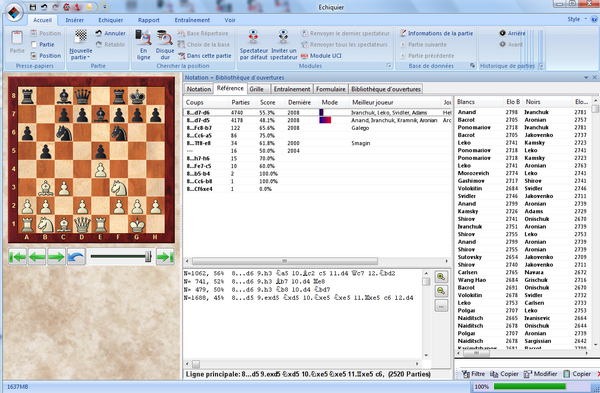Screen dimensions: 600x393
Task: Select the 8...Fc8-b7 move row
Action: click(x=318, y=128)
